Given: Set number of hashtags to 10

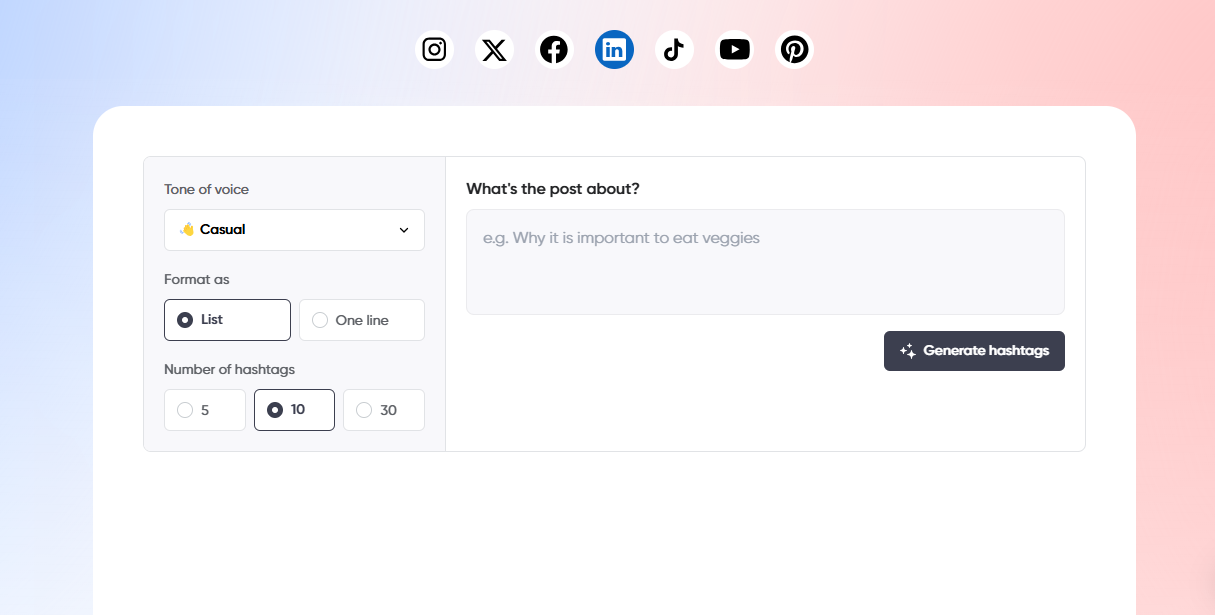Looking at the screenshot, I should pyautogui.click(x=294, y=410).
